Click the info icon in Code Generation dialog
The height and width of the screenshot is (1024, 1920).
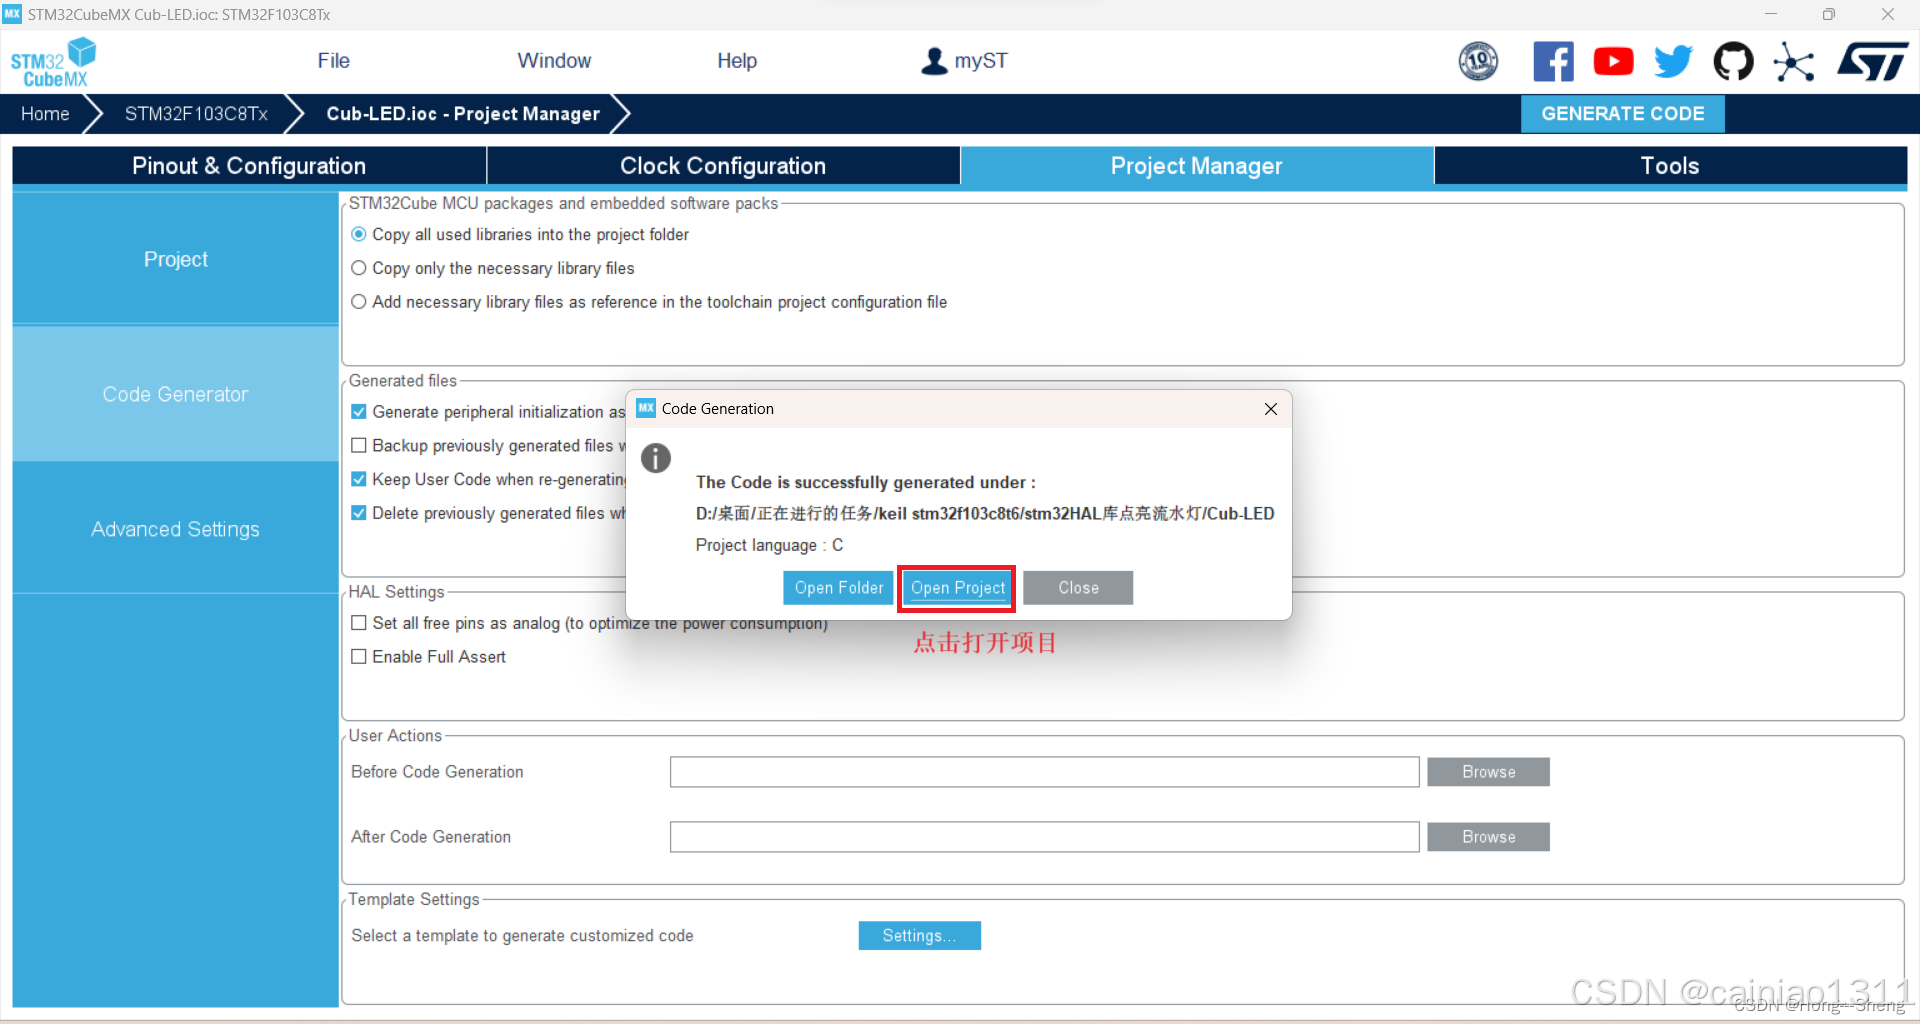656,458
